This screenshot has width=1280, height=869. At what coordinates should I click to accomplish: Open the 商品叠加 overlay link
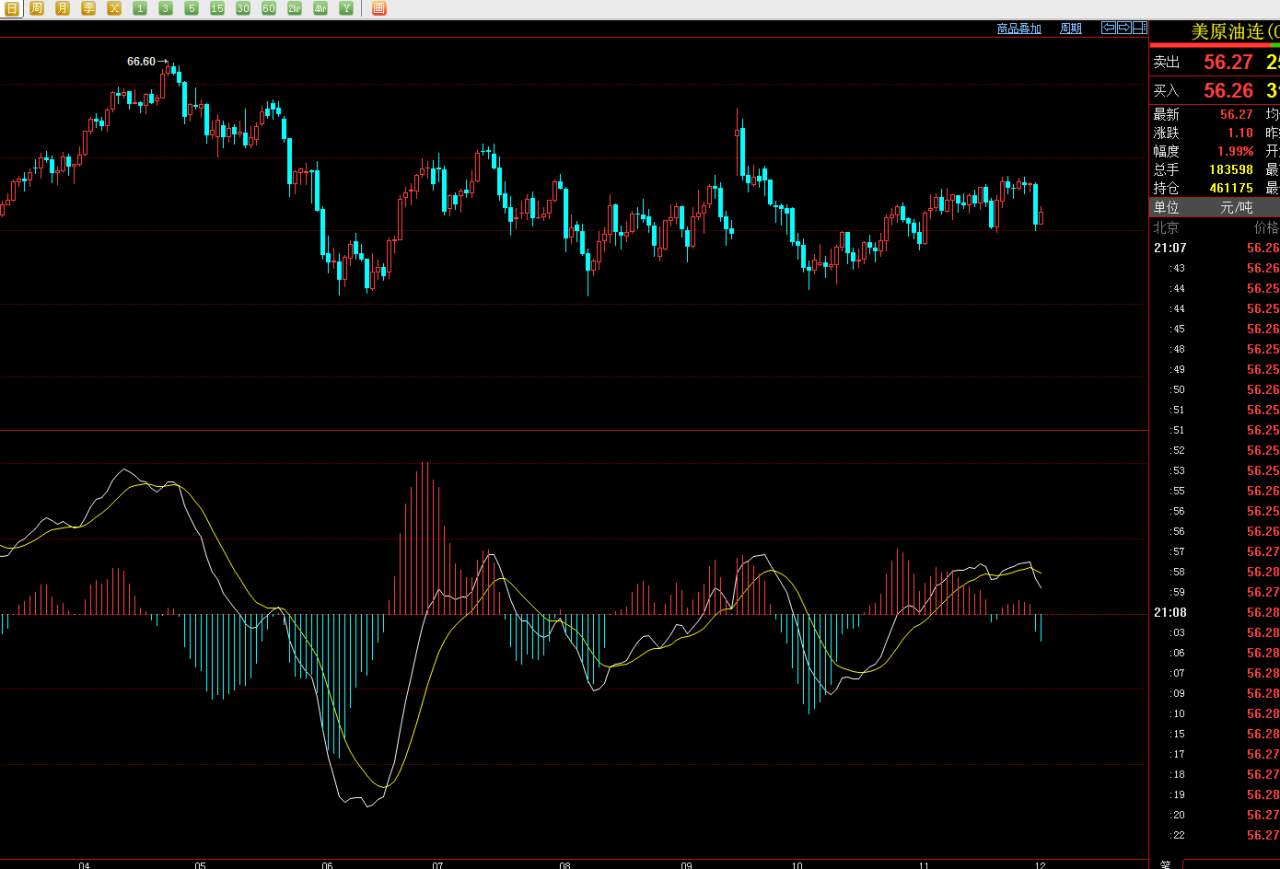click(1018, 28)
